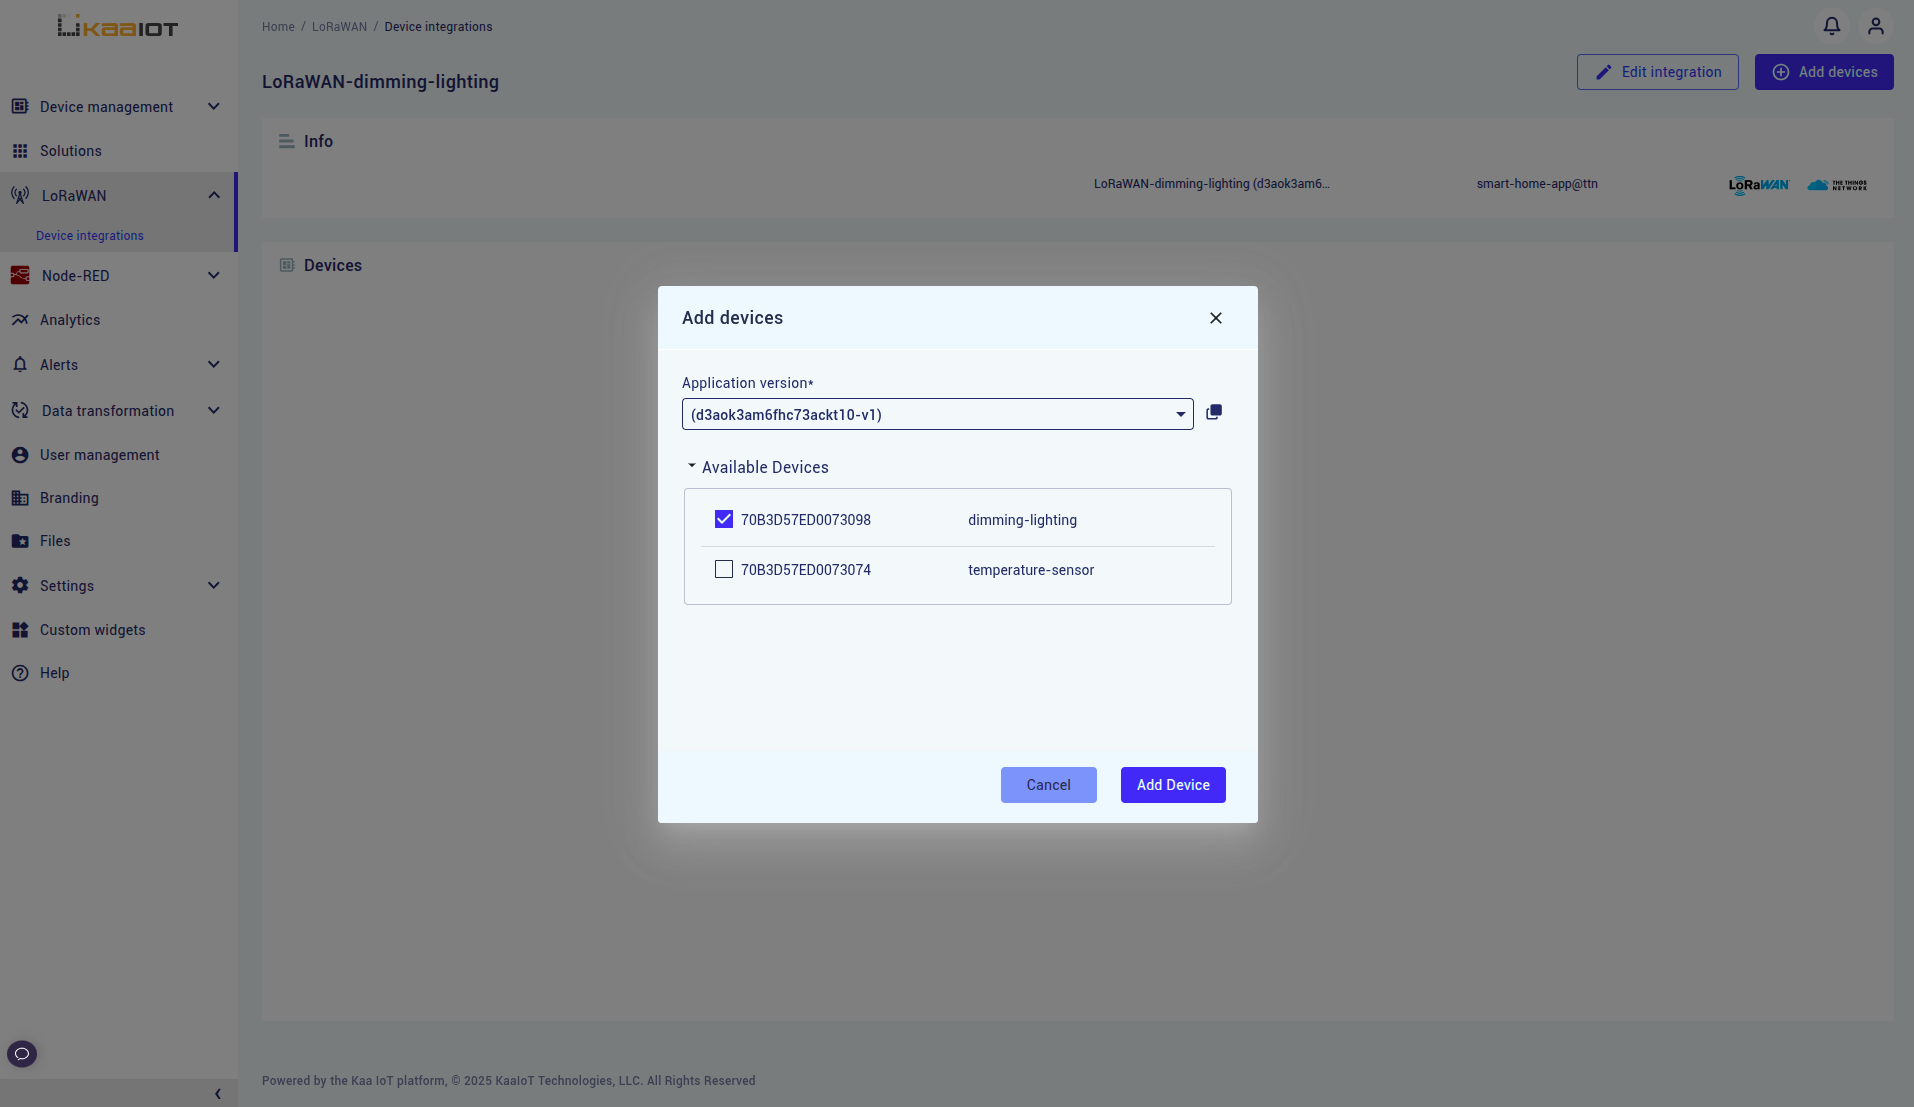Cancel the Add devices dialog
Viewport: 1914px width, 1107px height.
(x=1048, y=784)
